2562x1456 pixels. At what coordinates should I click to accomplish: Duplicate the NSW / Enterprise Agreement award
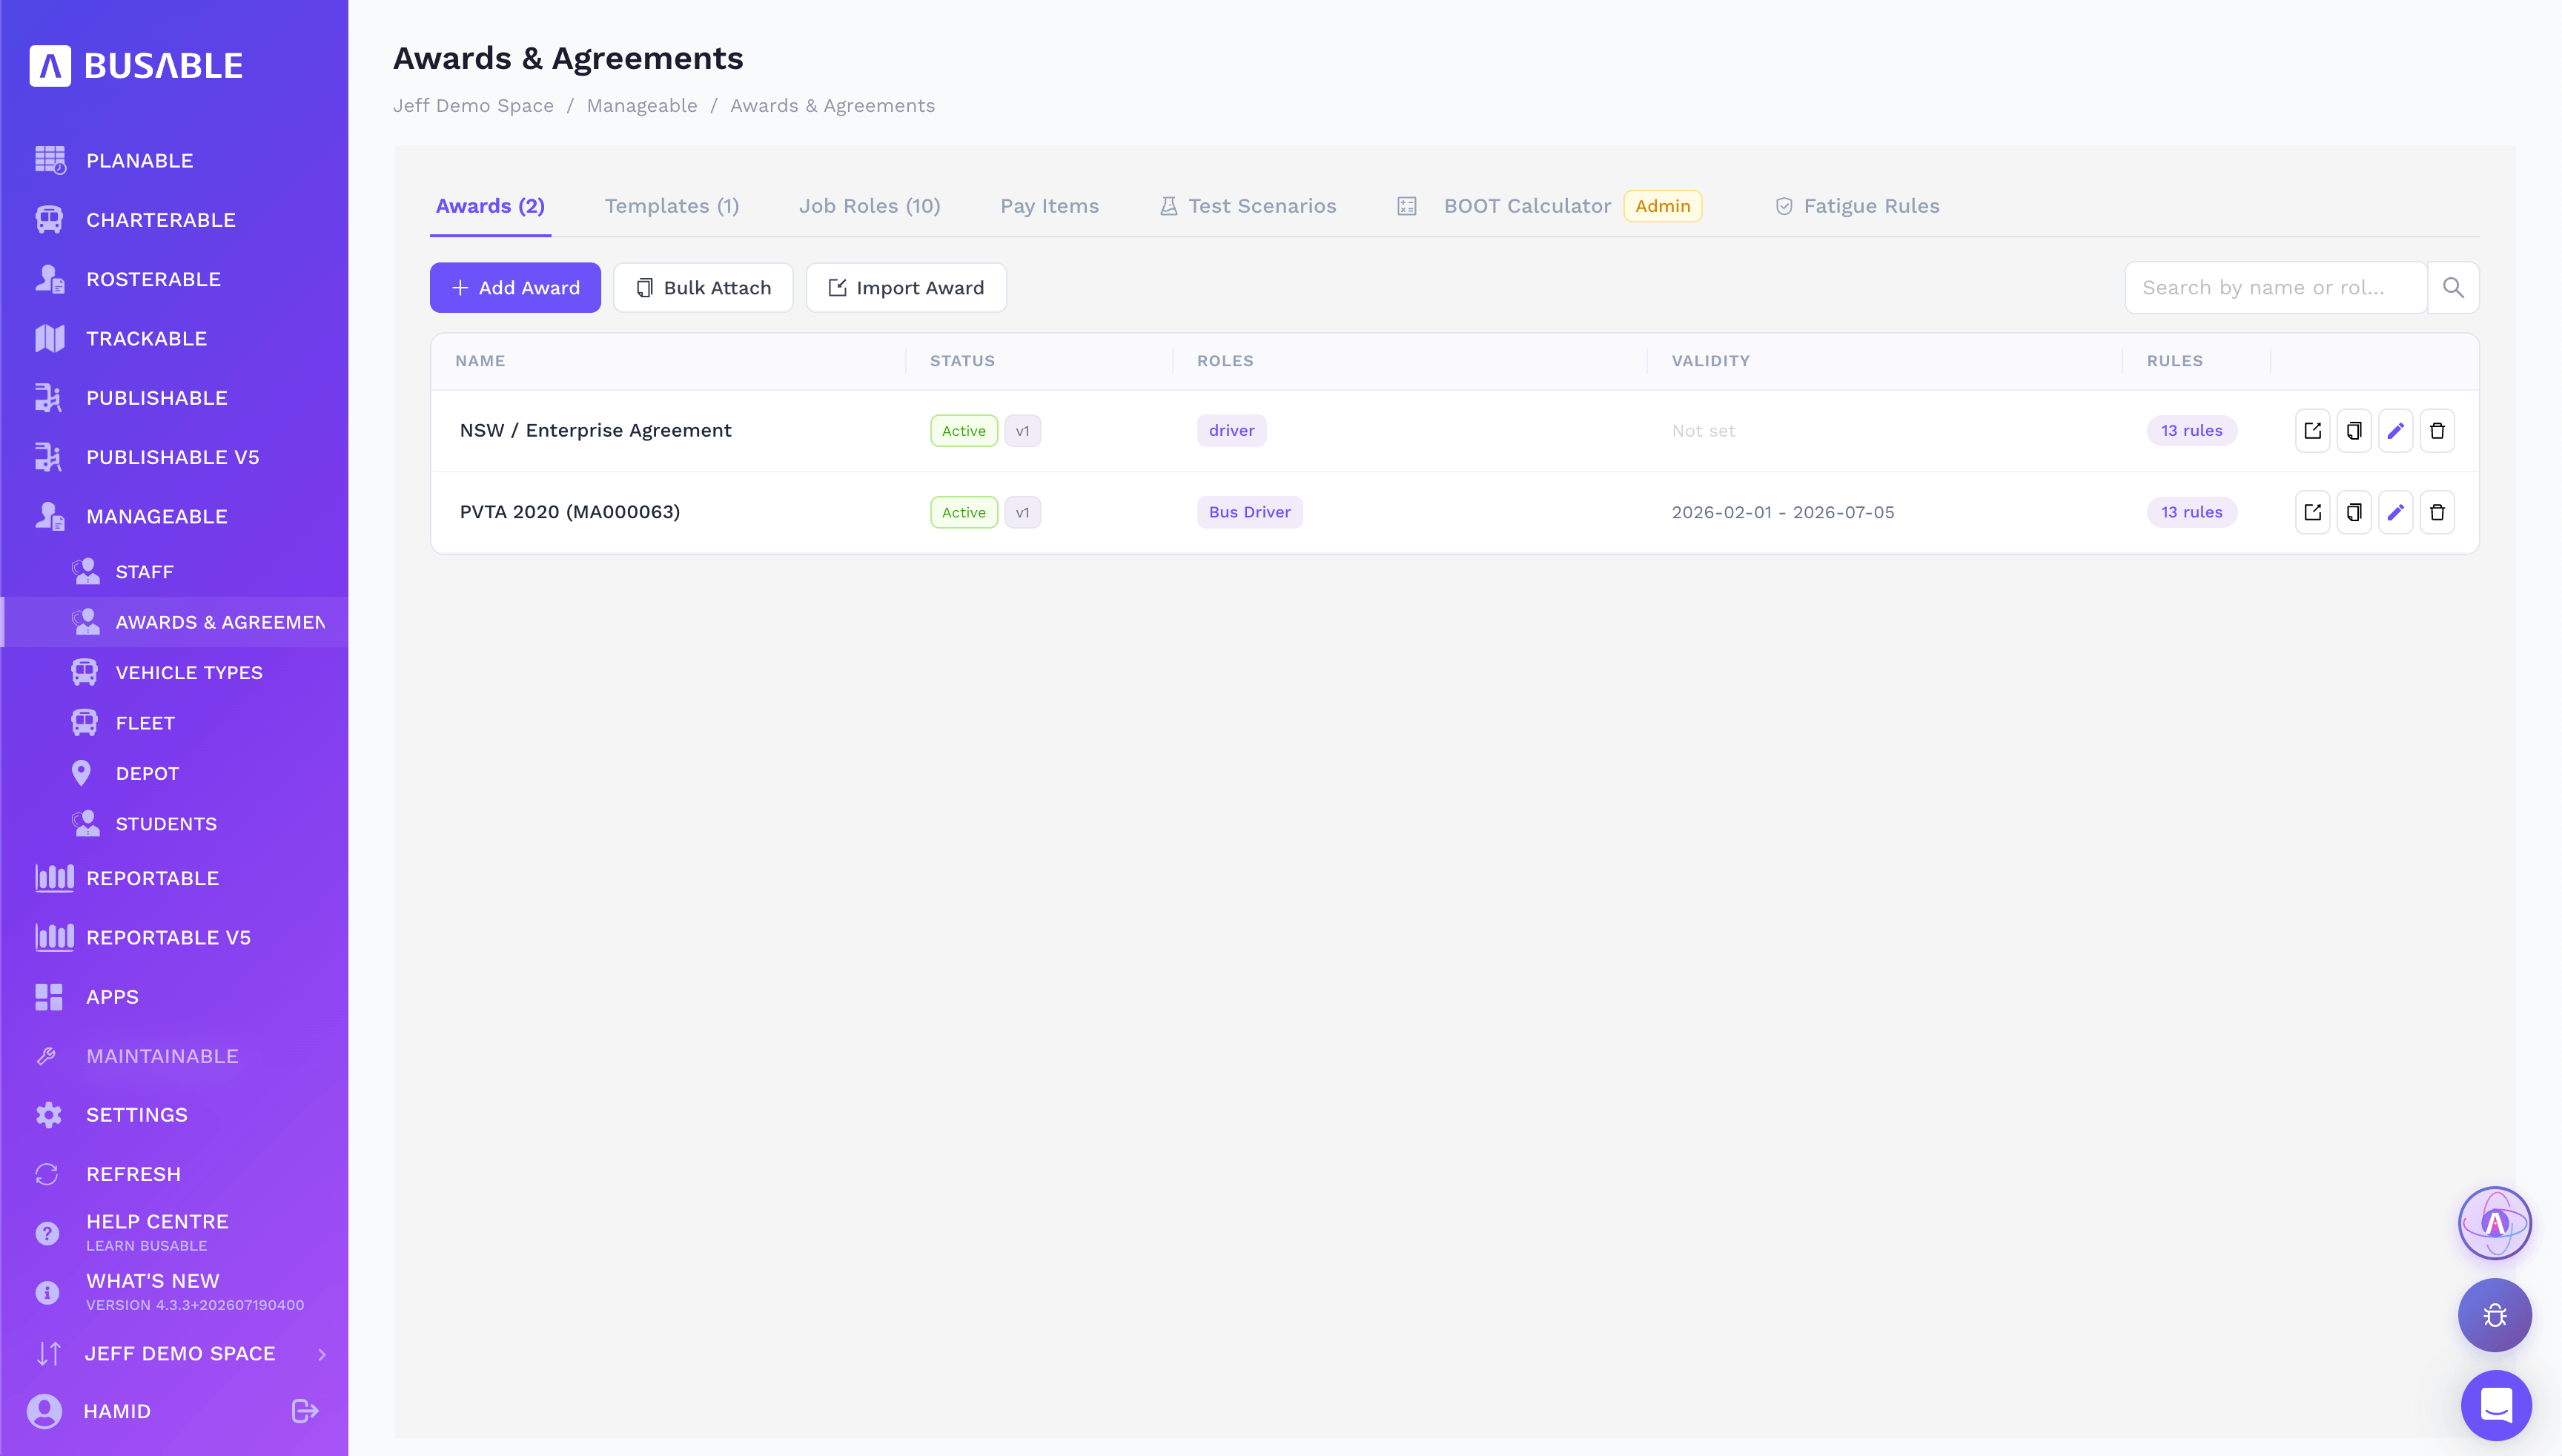2354,431
